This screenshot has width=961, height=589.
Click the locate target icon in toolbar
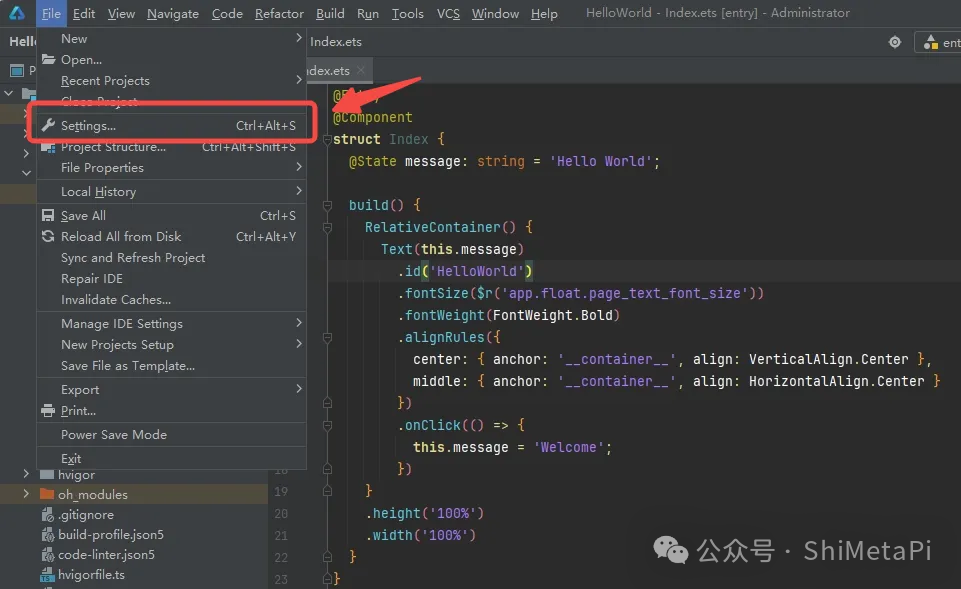tap(895, 42)
